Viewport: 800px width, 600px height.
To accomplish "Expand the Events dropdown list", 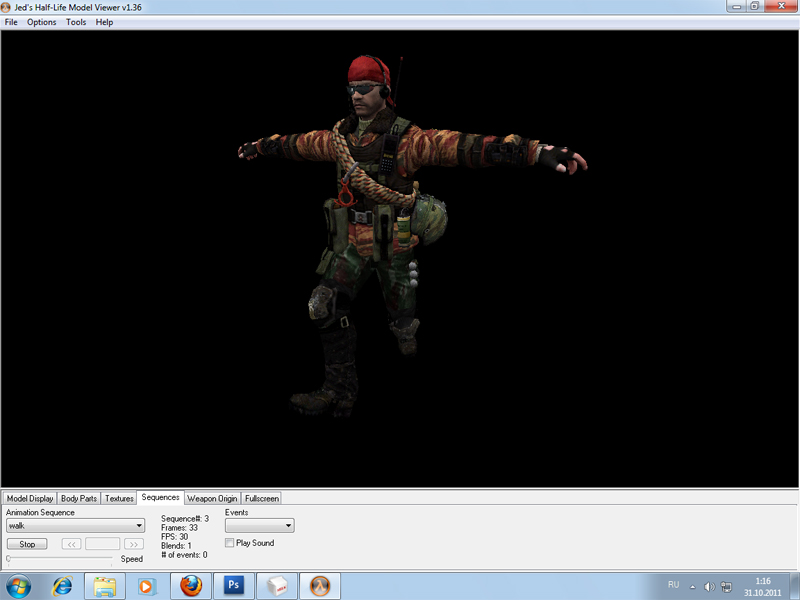I will point(259,525).
